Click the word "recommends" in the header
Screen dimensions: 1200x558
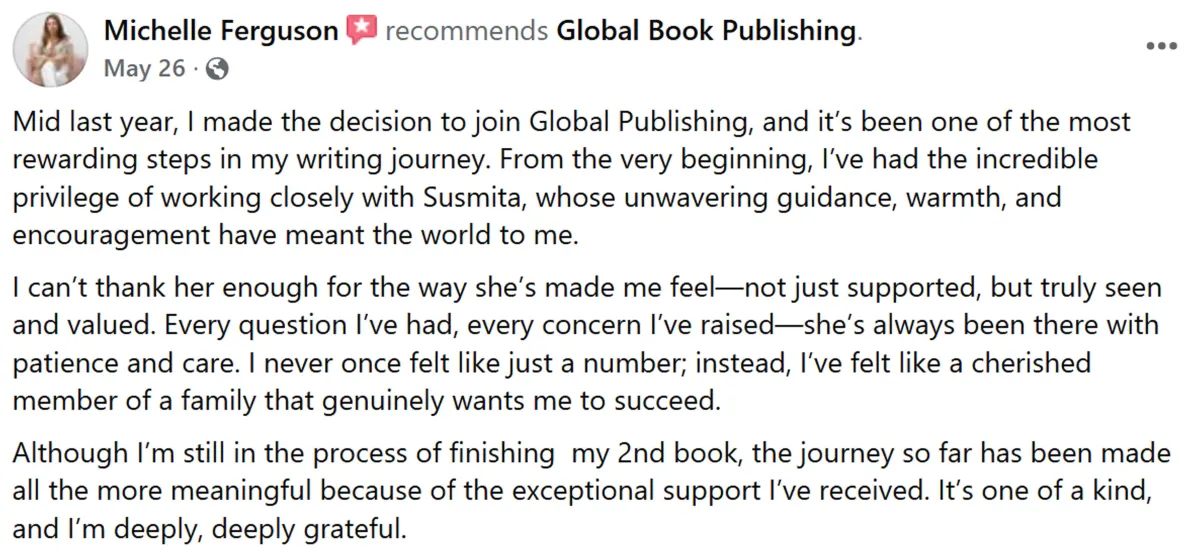[x=466, y=32]
